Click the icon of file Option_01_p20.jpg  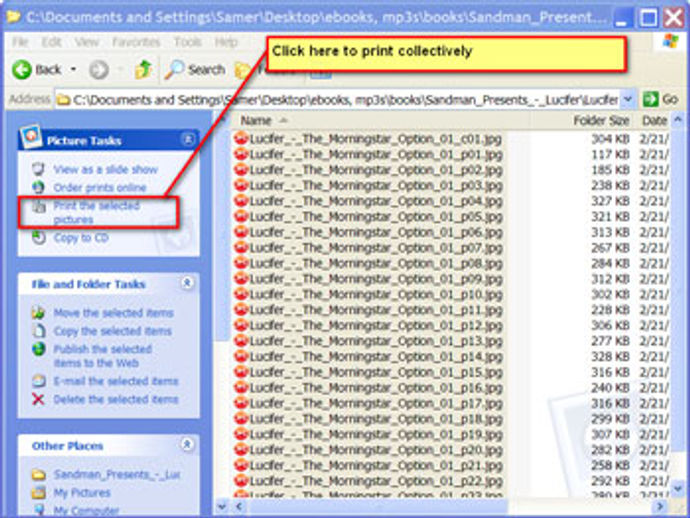(241, 449)
